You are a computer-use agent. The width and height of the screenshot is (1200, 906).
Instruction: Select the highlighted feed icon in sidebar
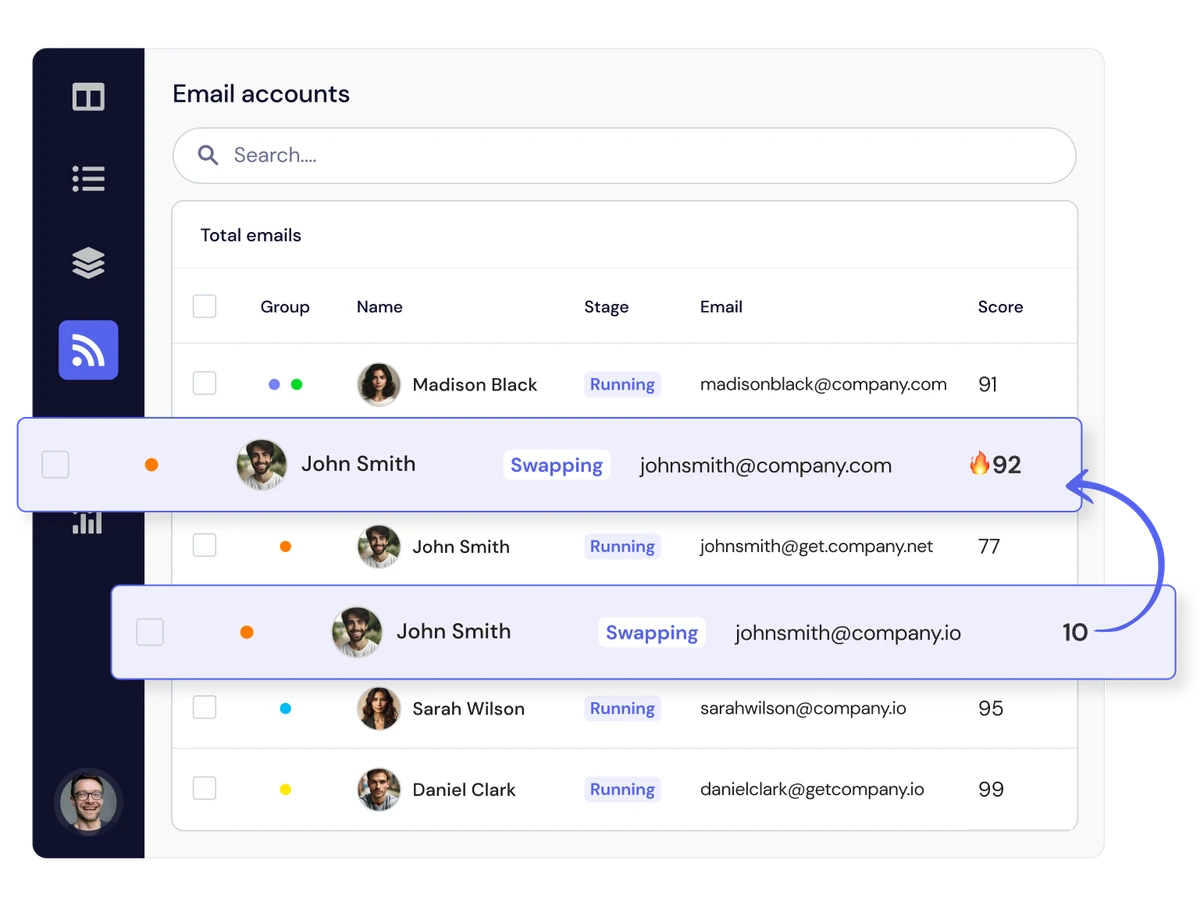pos(88,350)
